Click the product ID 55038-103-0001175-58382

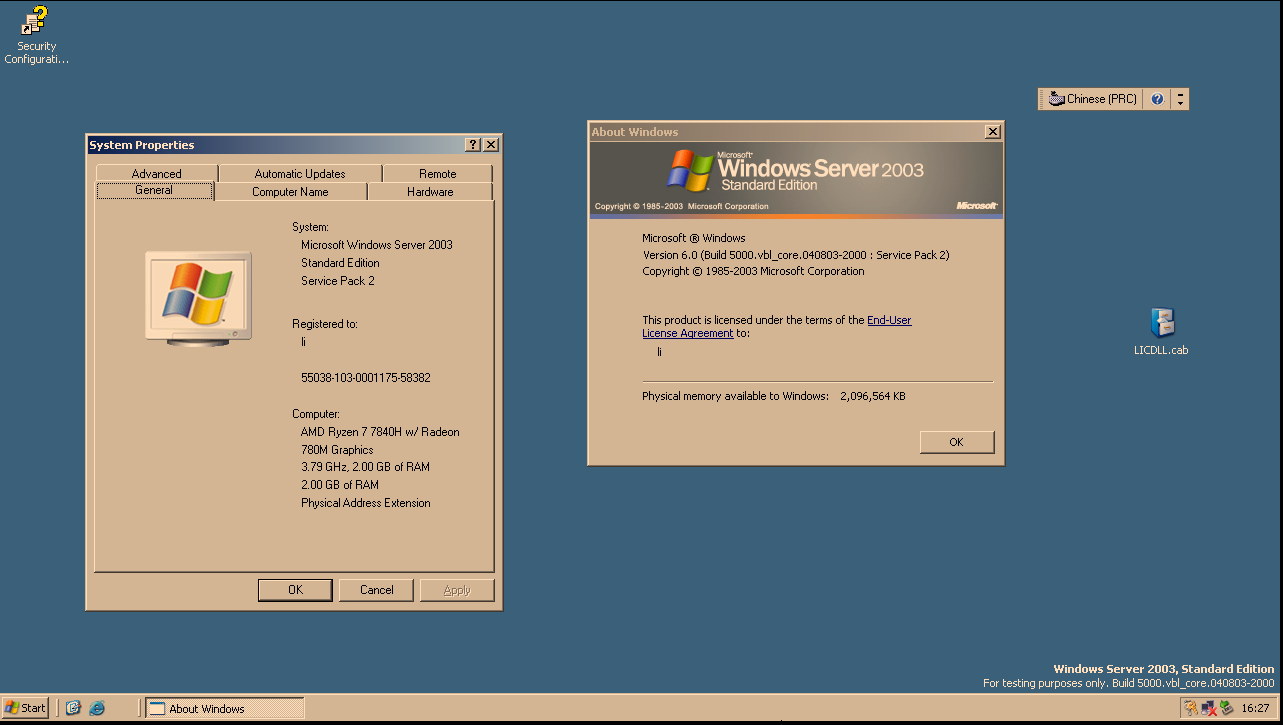[366, 378]
